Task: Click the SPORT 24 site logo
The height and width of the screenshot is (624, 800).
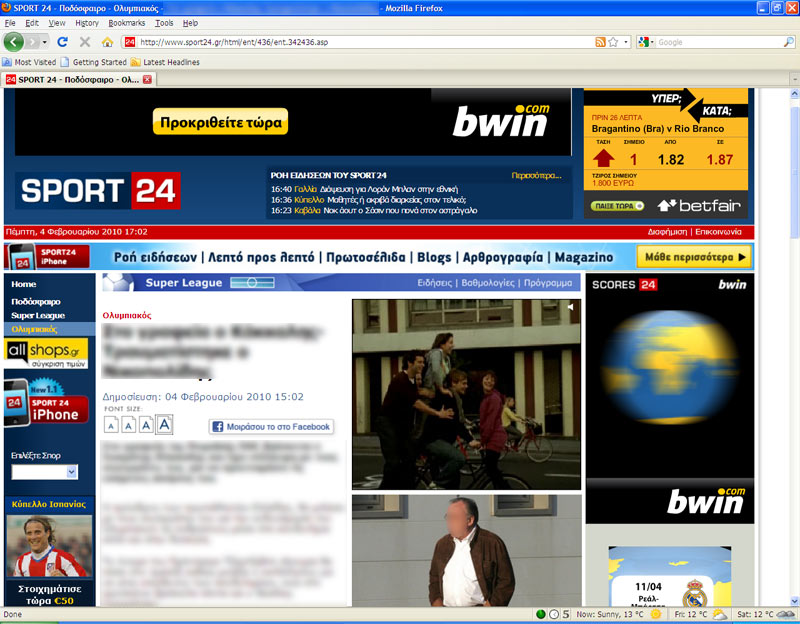Action: tap(98, 190)
